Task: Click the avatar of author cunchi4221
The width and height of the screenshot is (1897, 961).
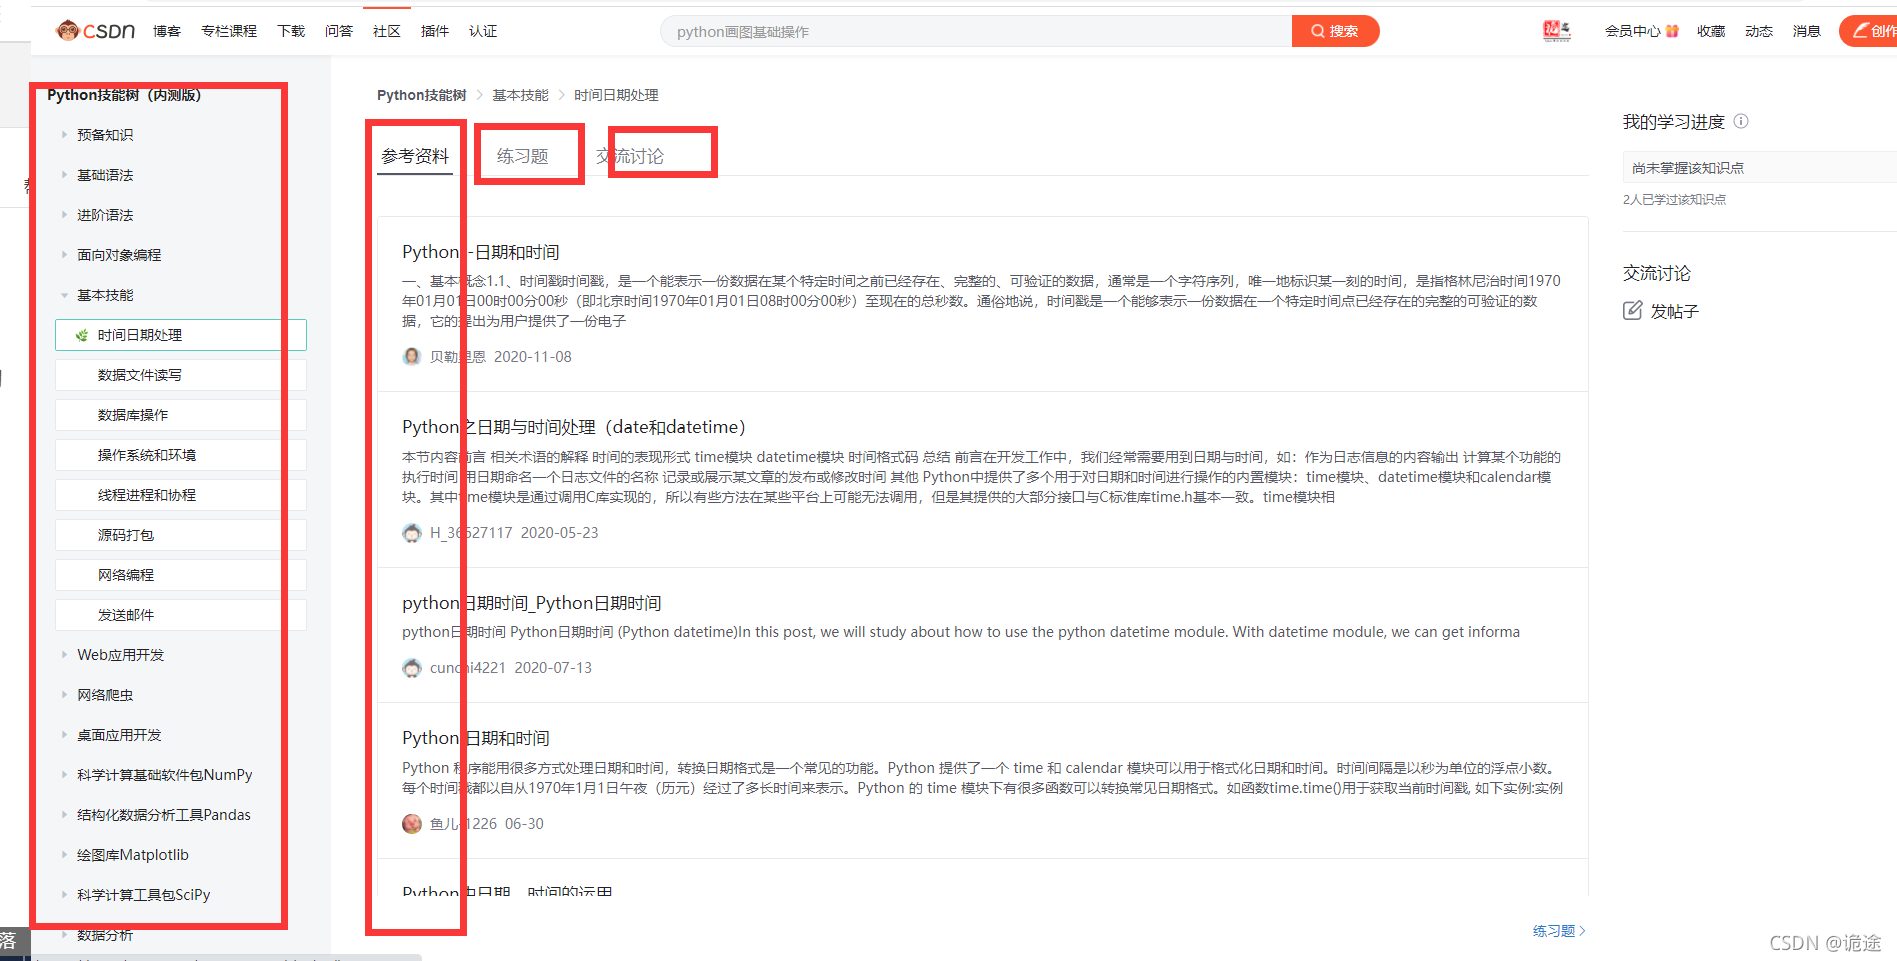Action: [411, 668]
